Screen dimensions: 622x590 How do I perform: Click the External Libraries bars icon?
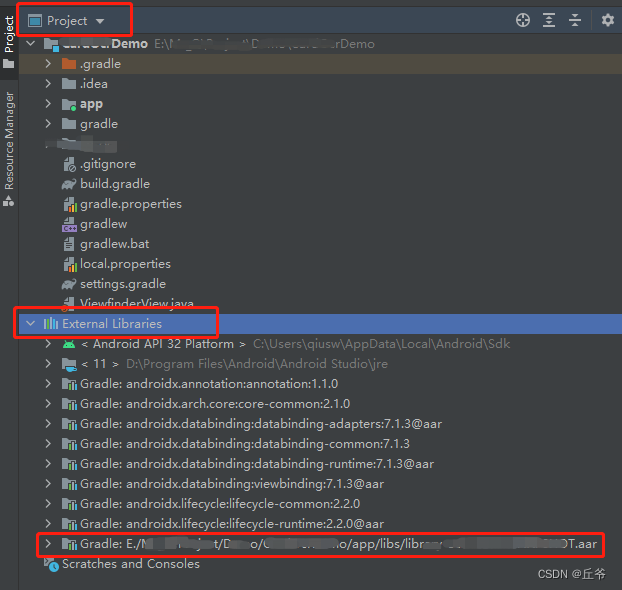(x=51, y=323)
